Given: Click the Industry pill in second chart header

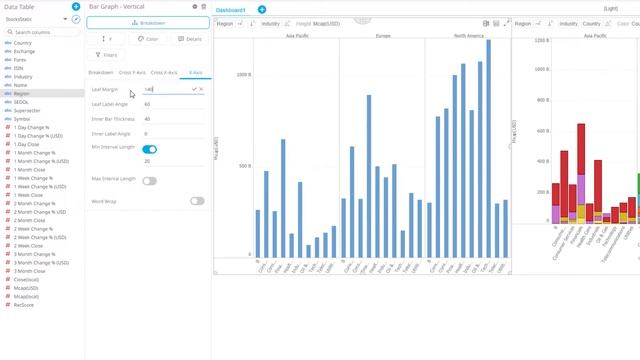Looking at the screenshot, I should (x=568, y=24).
